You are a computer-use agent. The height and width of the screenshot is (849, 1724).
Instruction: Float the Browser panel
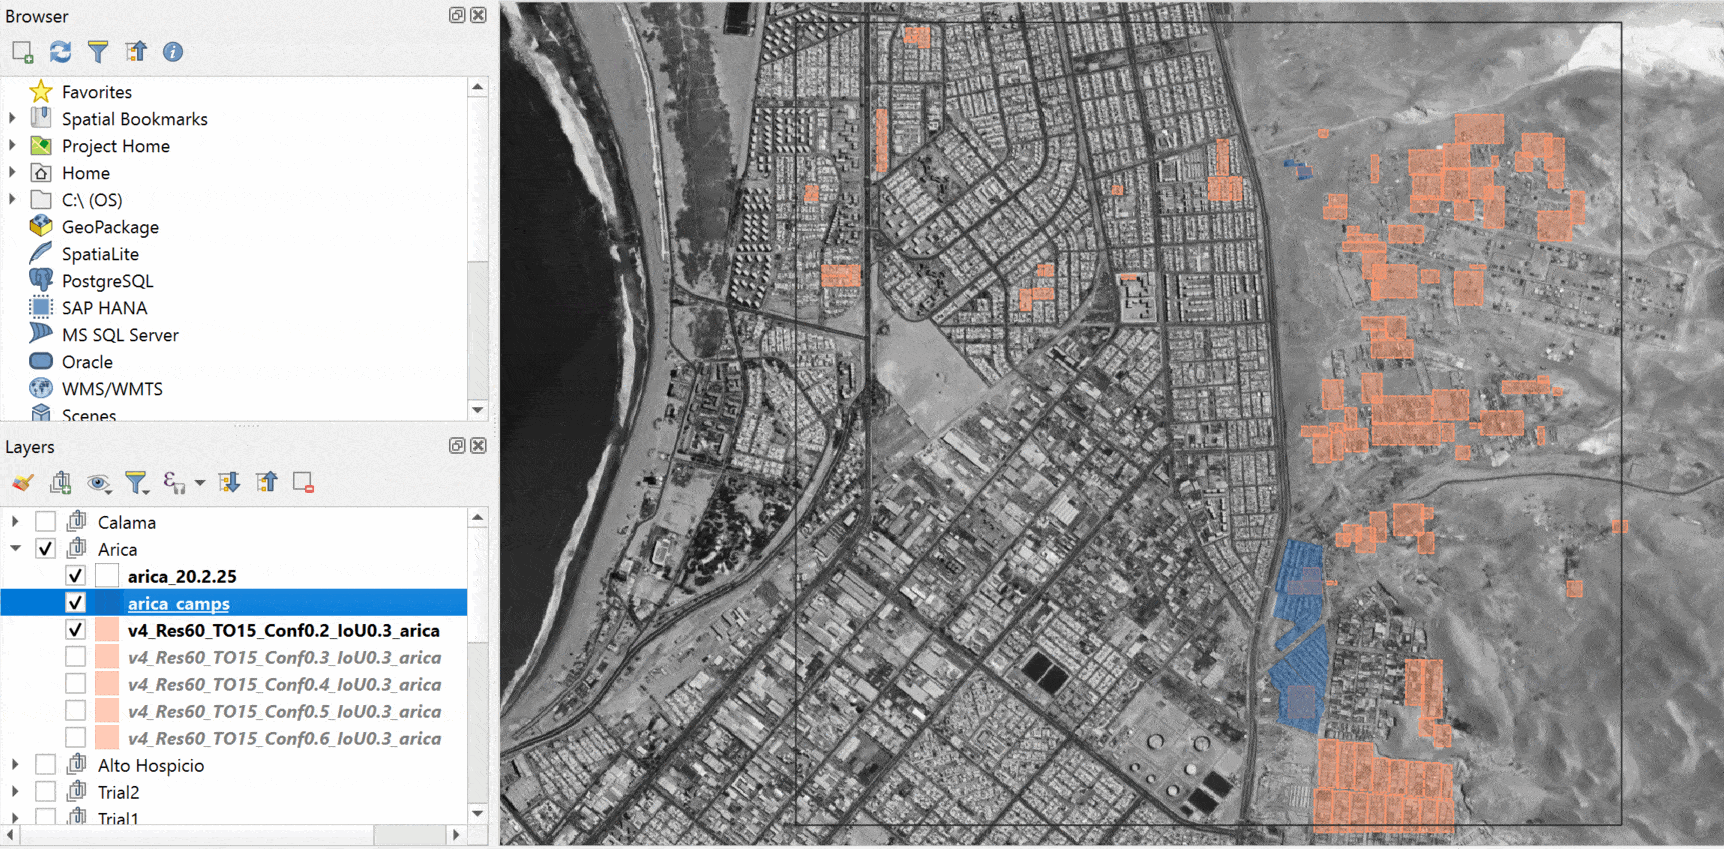click(457, 15)
